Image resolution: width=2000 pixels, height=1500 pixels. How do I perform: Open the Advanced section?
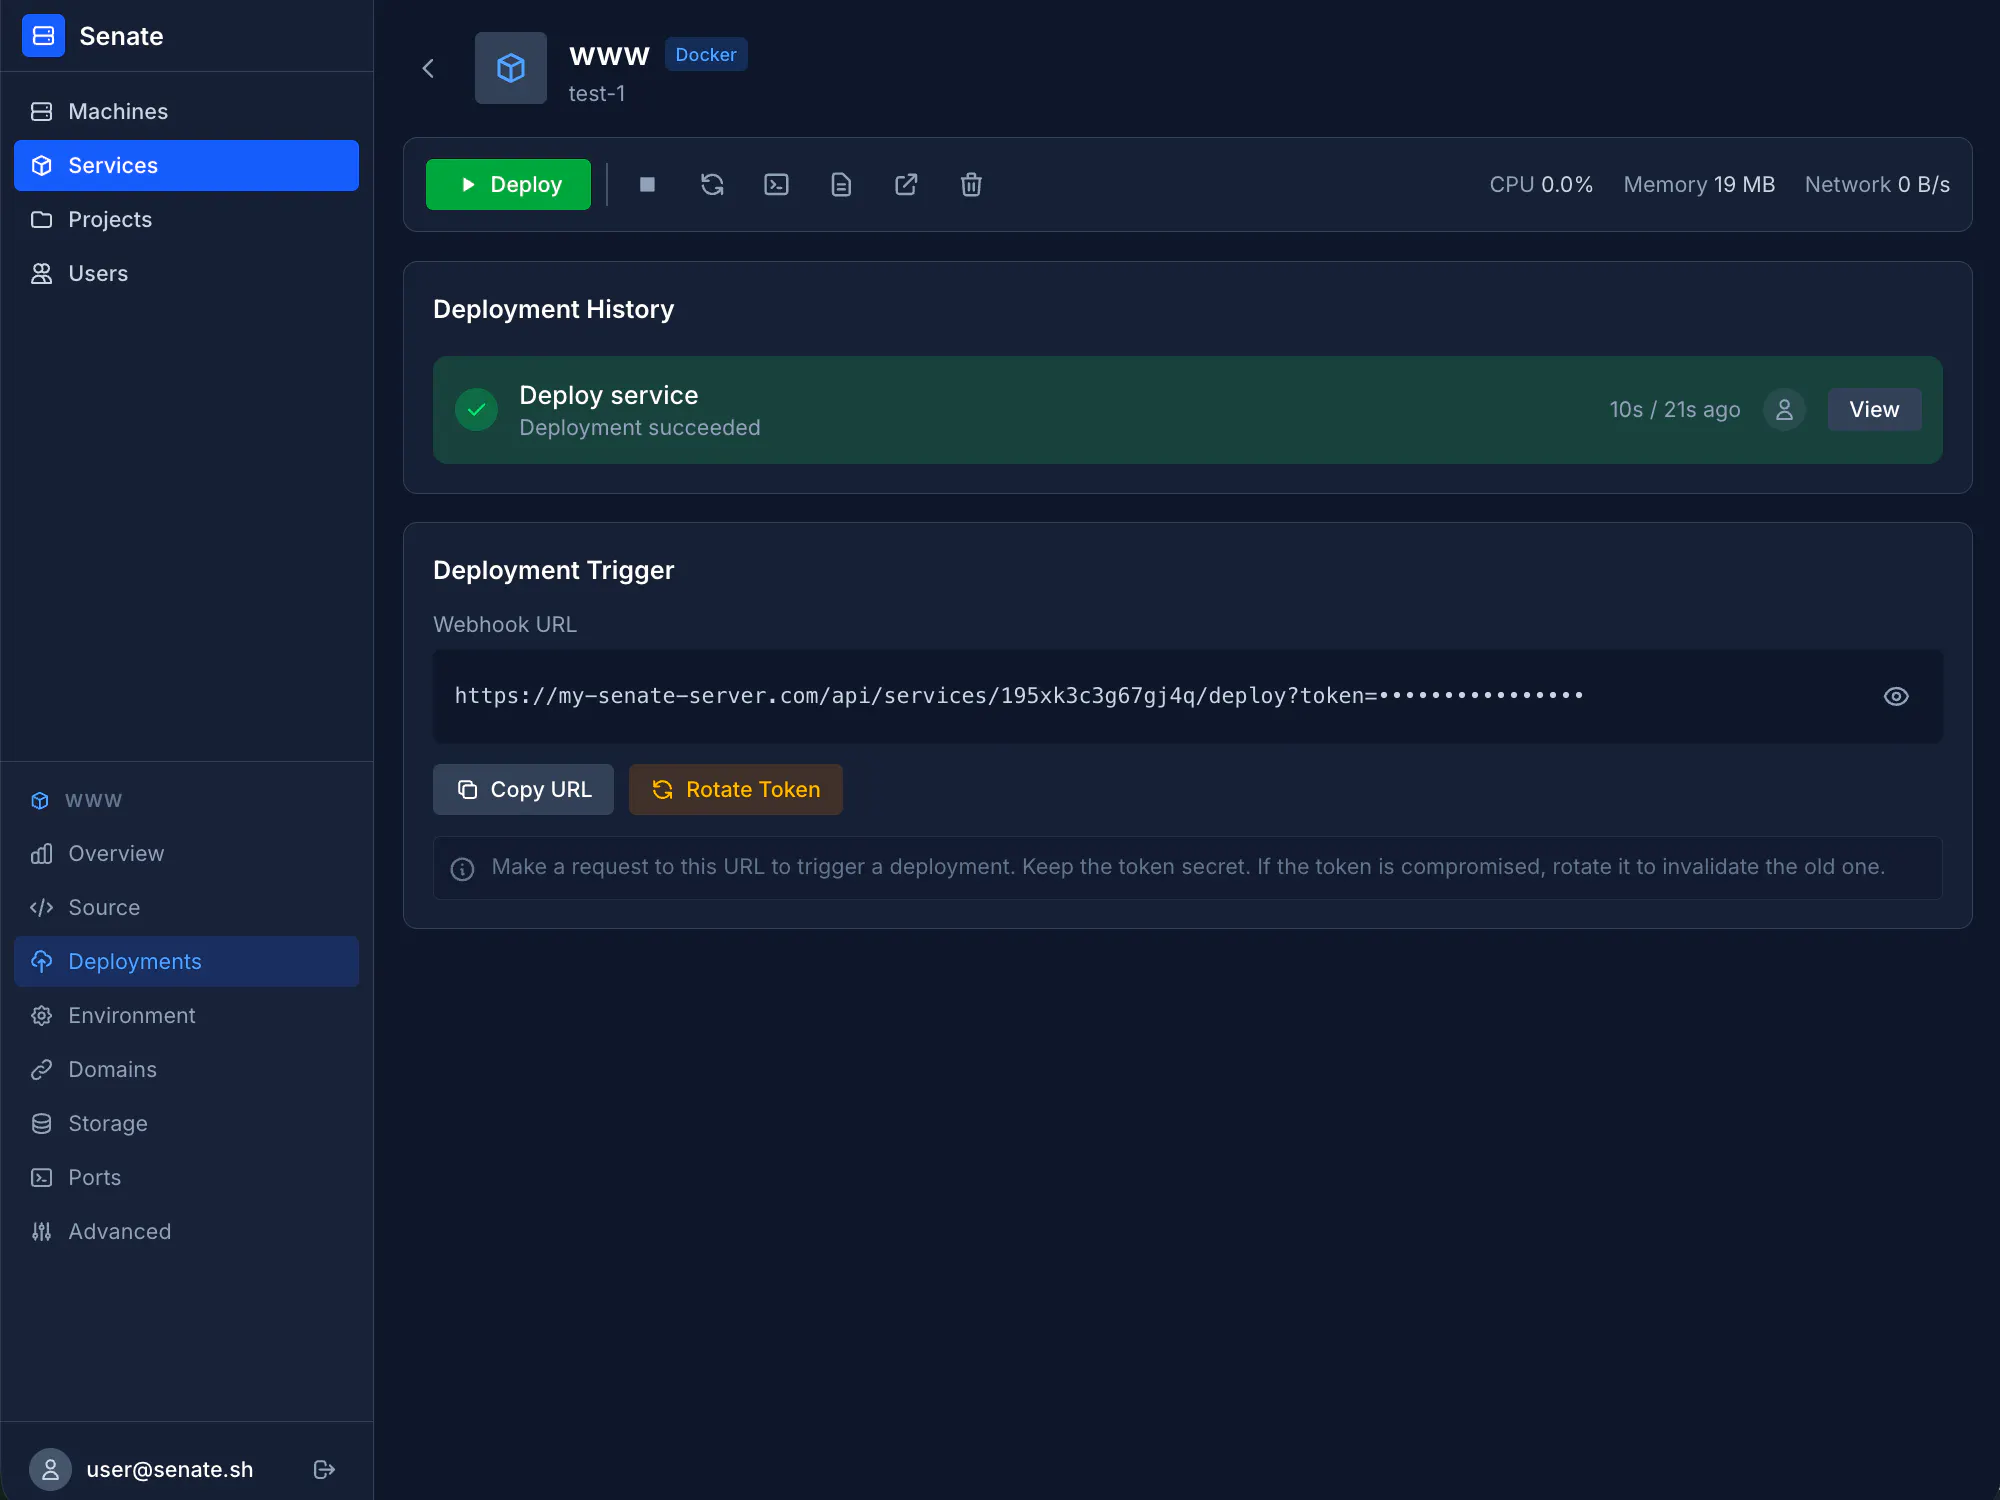pos(186,1231)
